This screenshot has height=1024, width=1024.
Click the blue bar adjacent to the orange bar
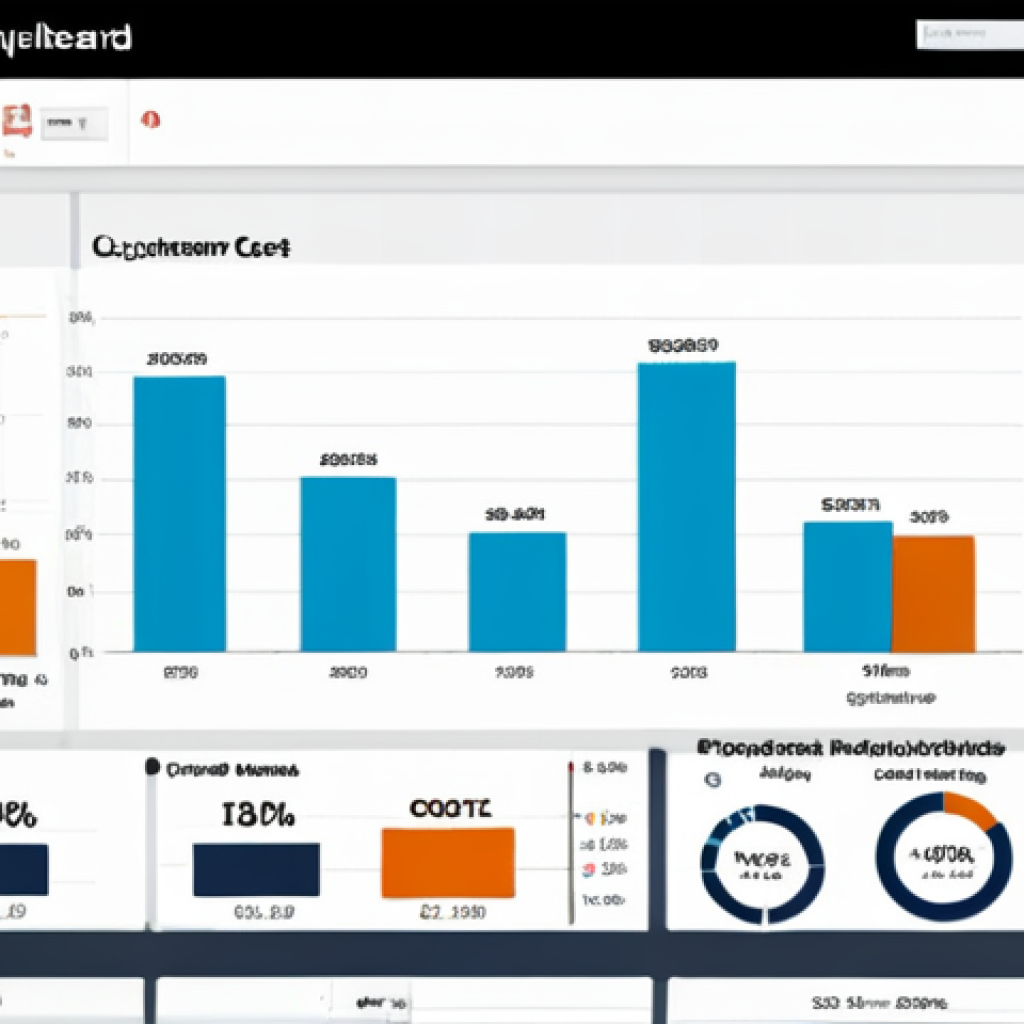848,586
